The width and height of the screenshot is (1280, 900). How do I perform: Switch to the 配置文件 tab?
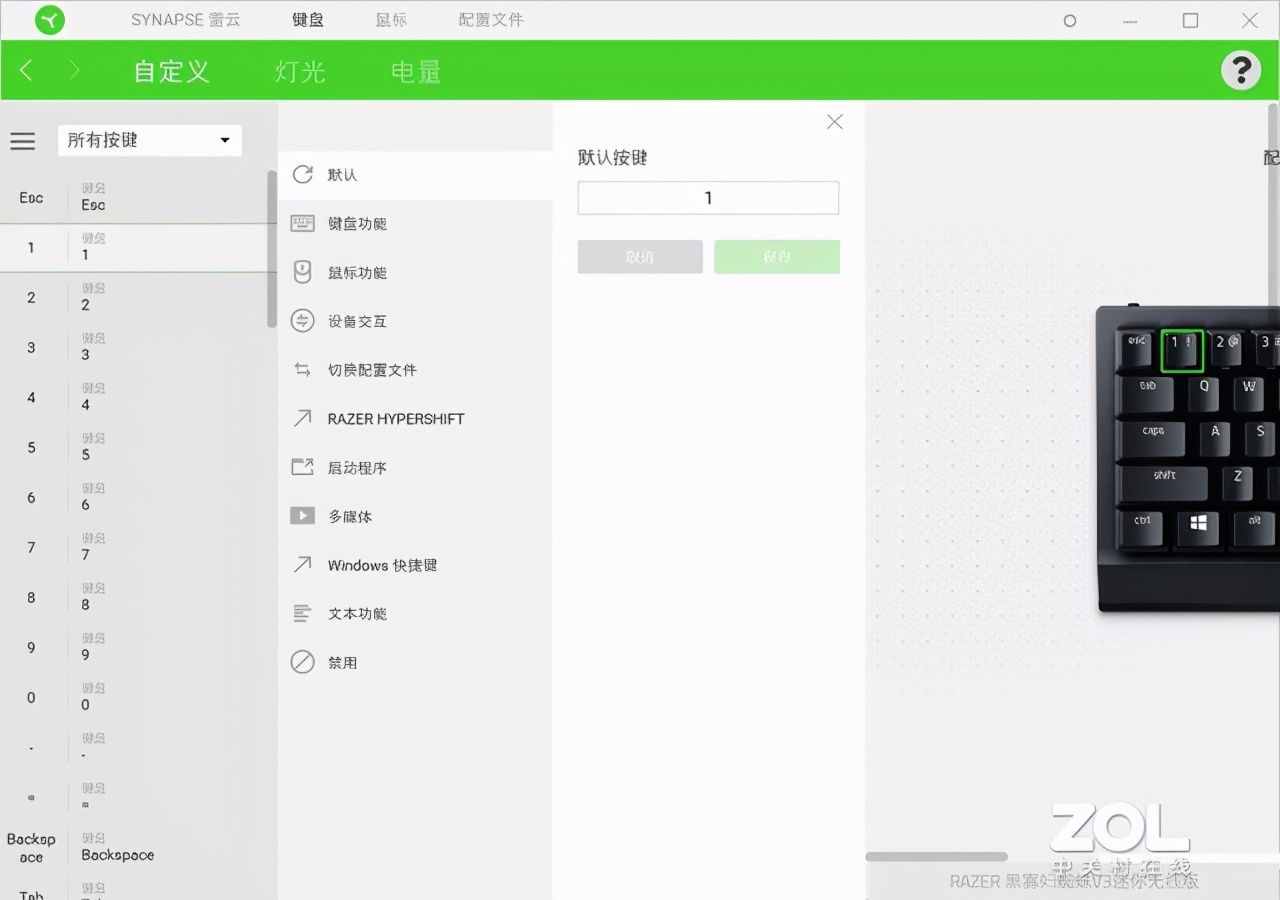[491, 20]
